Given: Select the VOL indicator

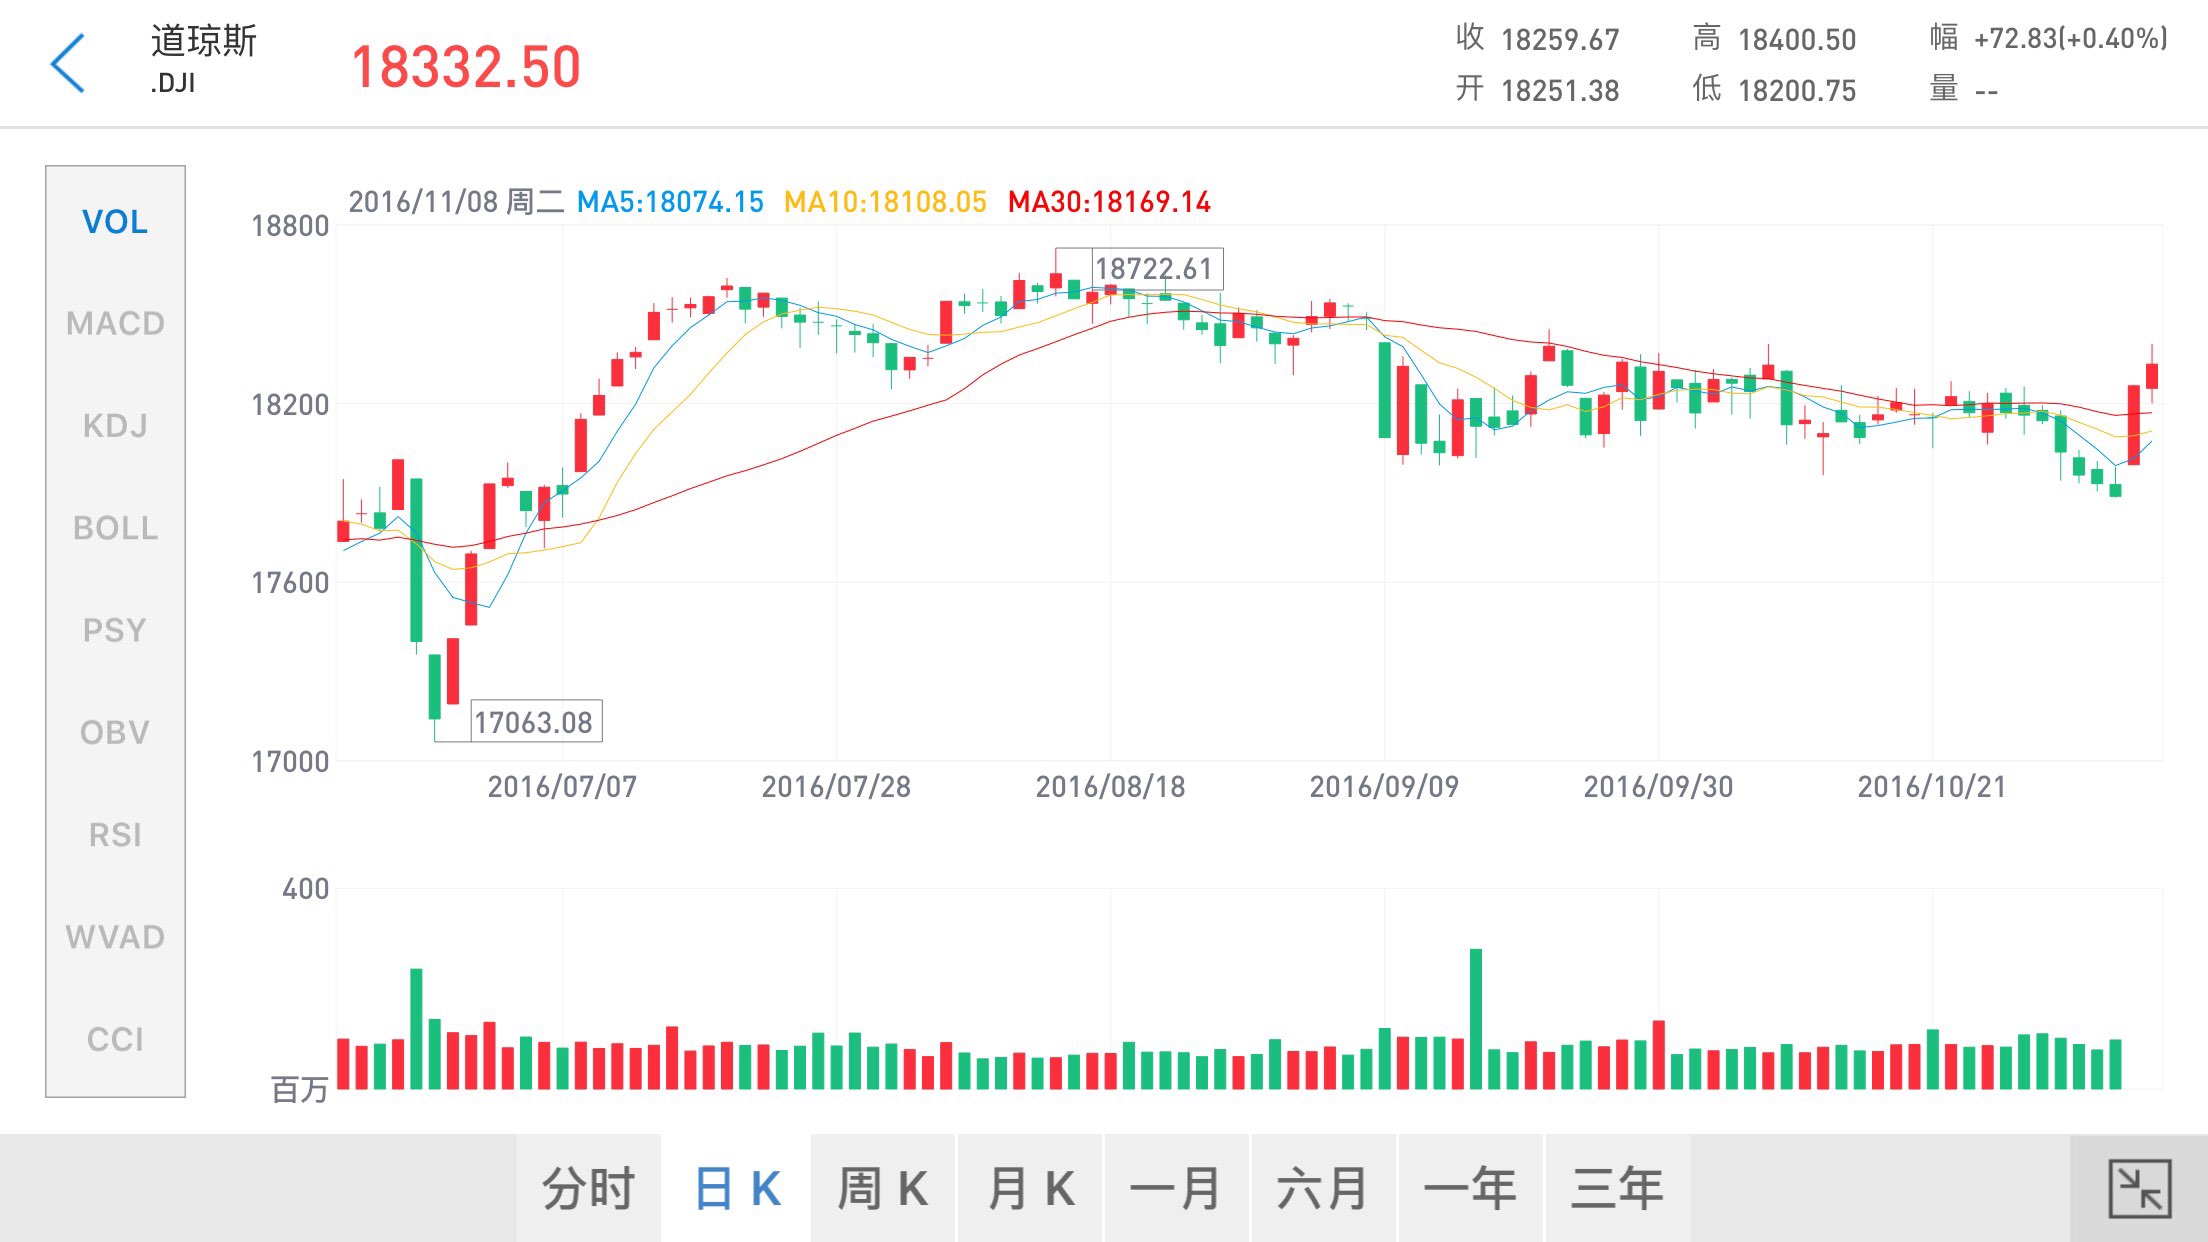Looking at the screenshot, I should point(115,222).
